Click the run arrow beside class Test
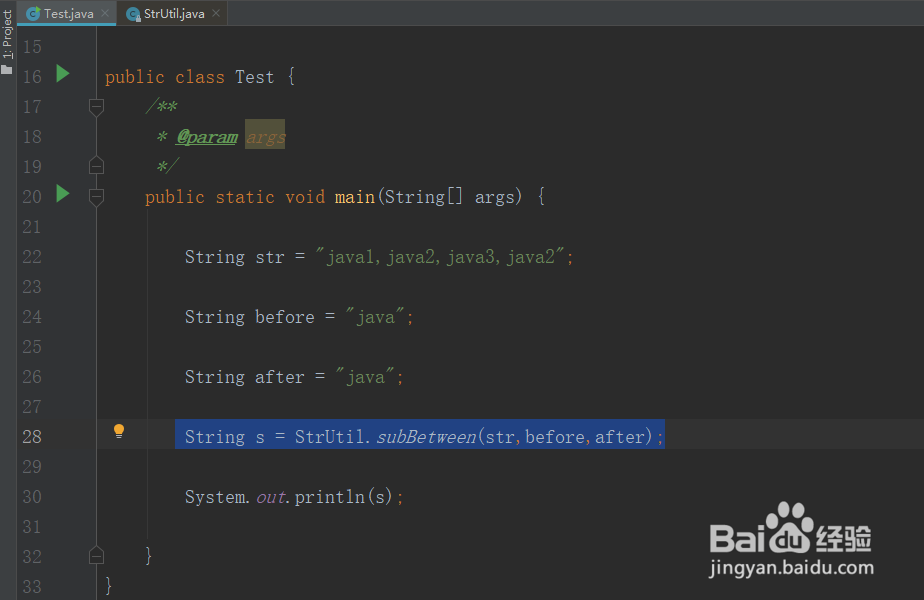This screenshot has height=600, width=924. pos(63,74)
